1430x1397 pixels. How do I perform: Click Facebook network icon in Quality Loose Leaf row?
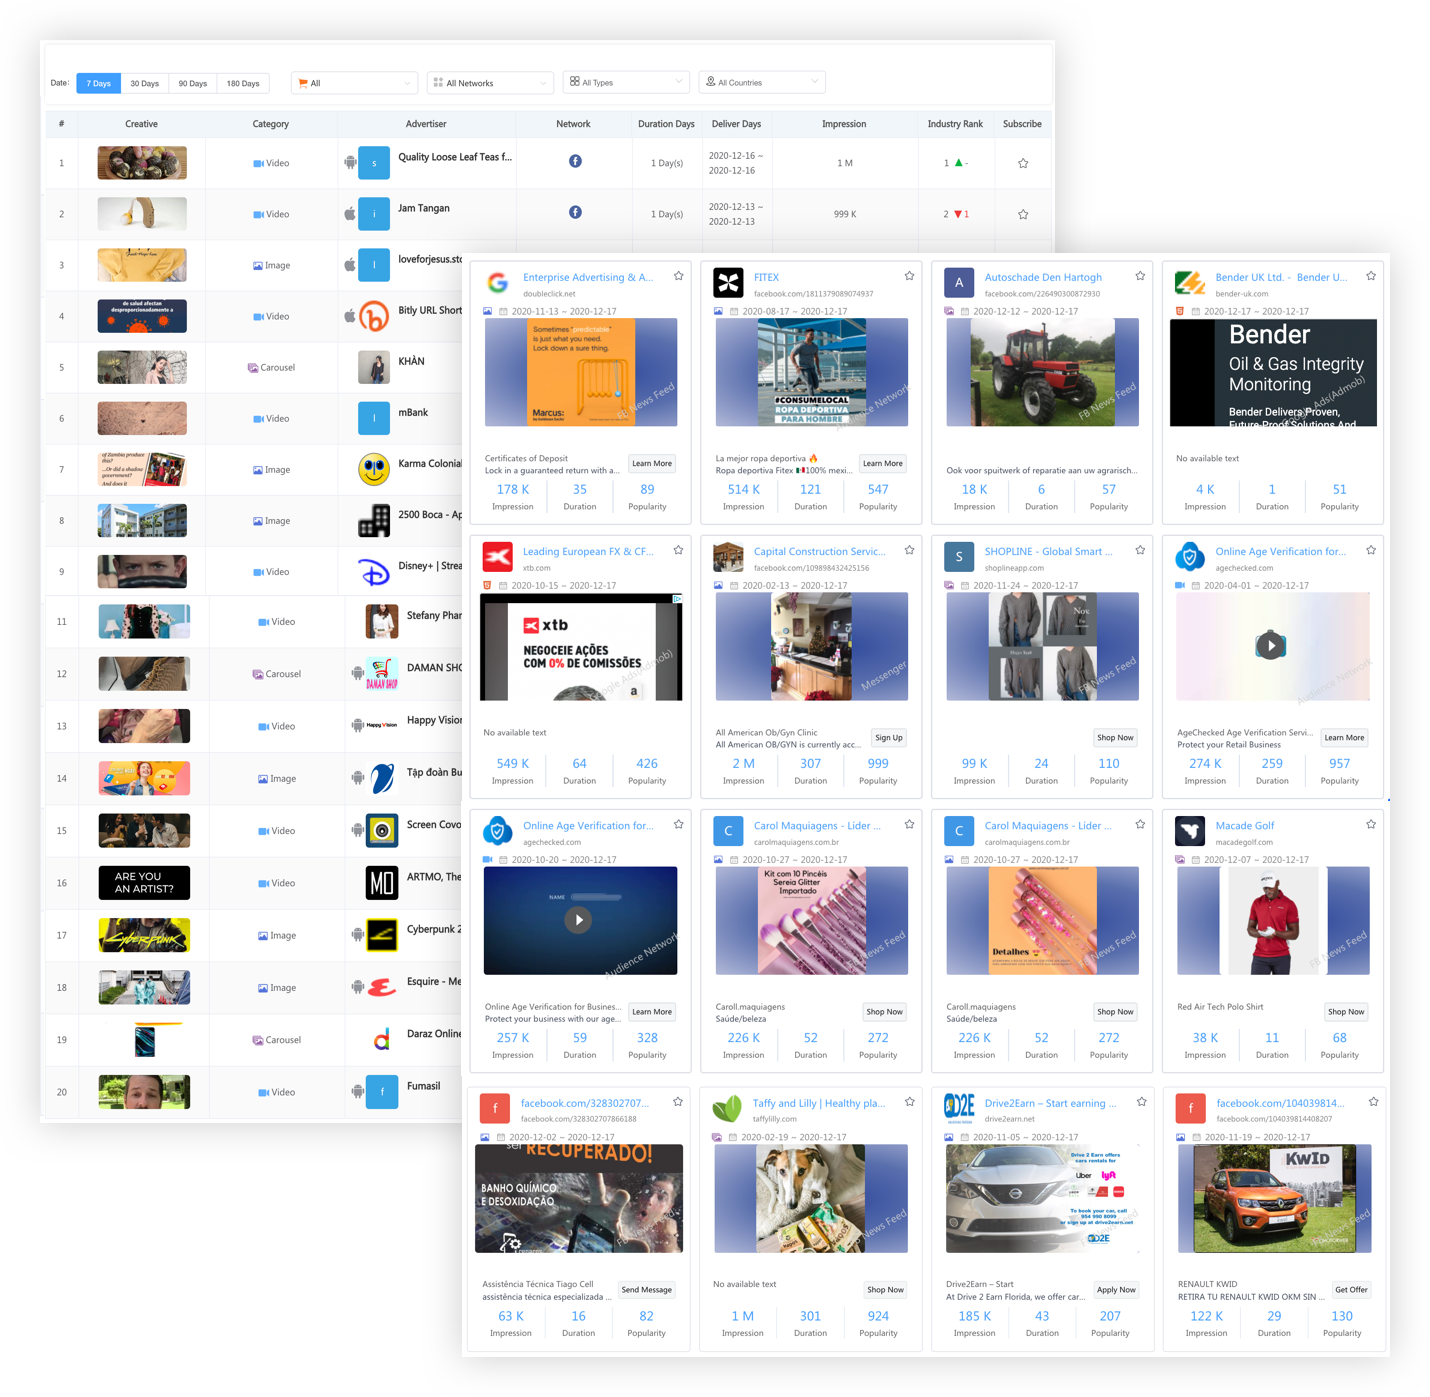coord(575,161)
